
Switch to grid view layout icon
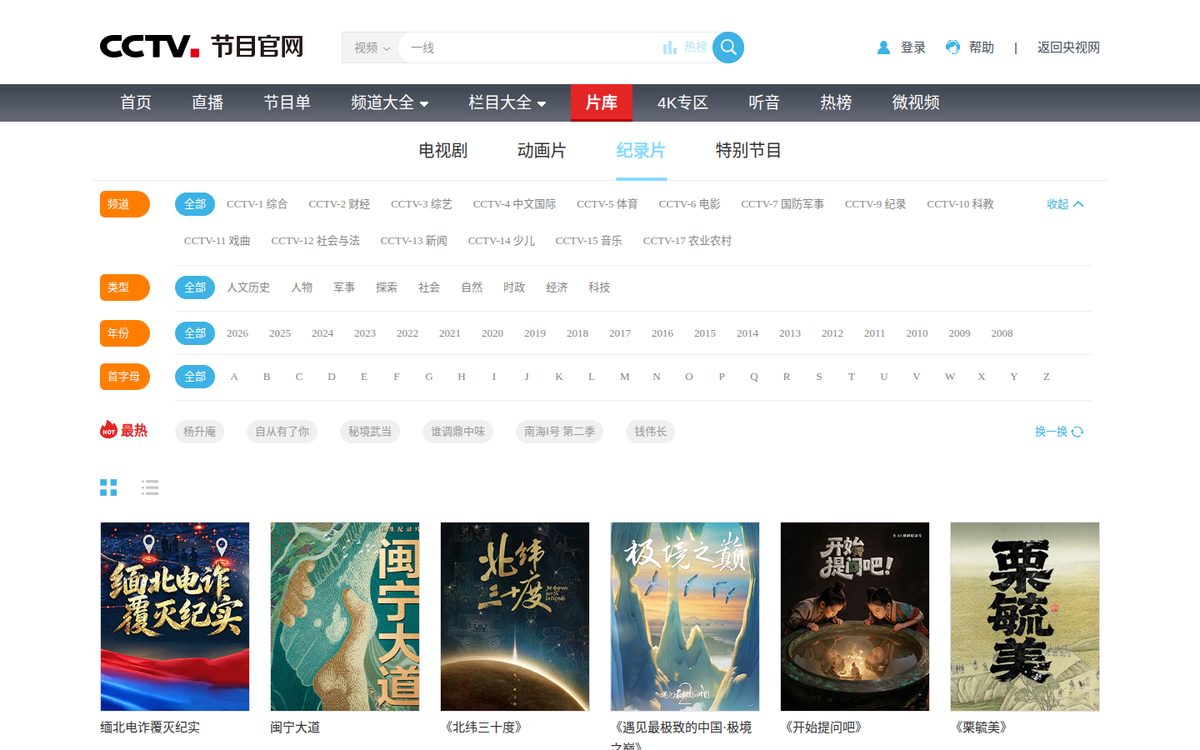[x=108, y=487]
